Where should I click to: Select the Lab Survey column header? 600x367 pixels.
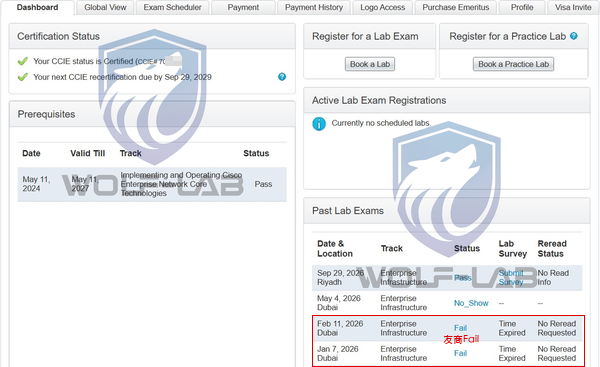(513, 249)
